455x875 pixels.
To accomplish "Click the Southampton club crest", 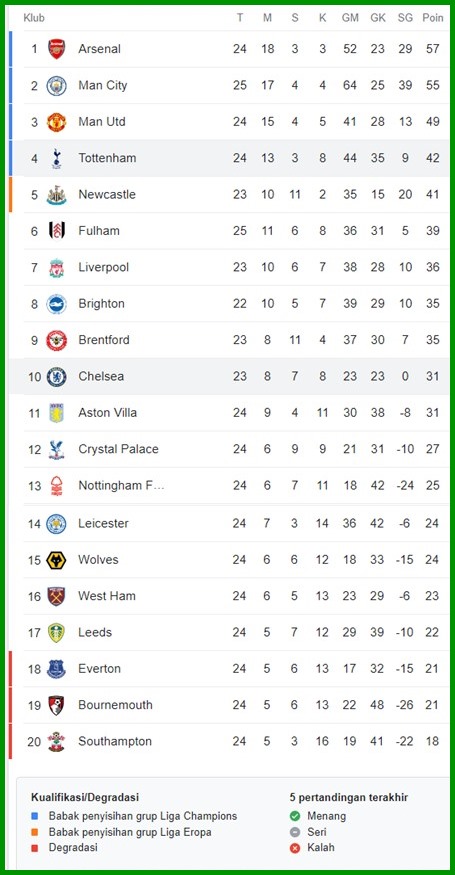I will pos(56,742).
